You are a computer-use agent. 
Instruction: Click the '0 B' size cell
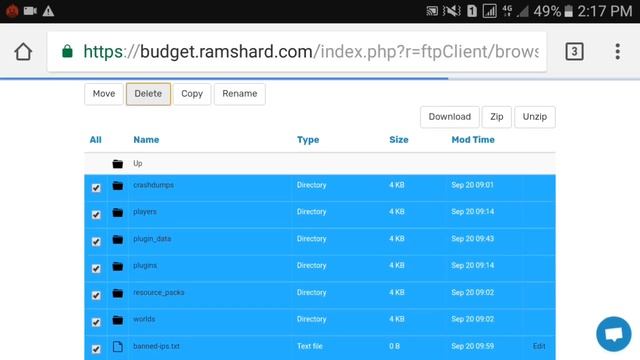(x=394, y=346)
